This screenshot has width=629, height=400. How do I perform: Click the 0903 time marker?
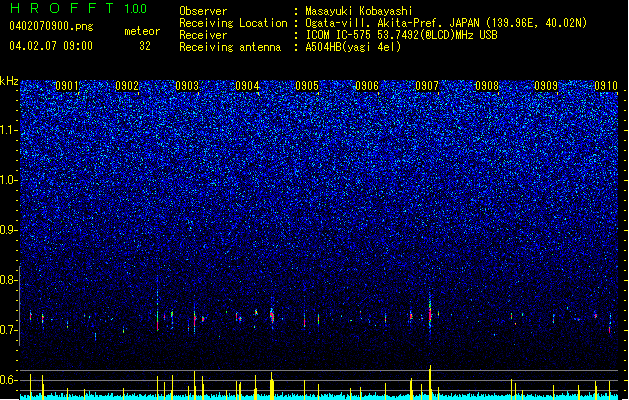(x=187, y=86)
